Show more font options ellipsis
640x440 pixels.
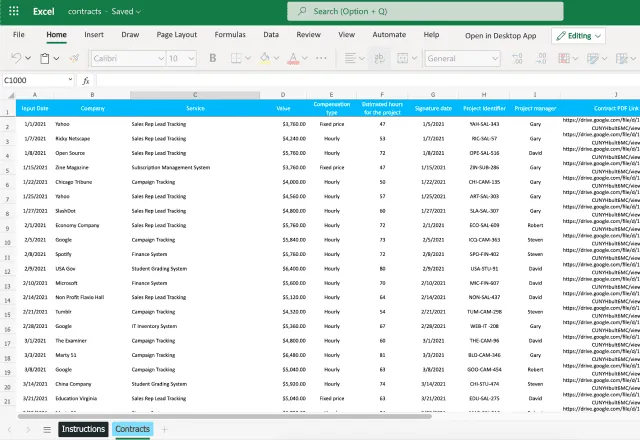click(321, 58)
